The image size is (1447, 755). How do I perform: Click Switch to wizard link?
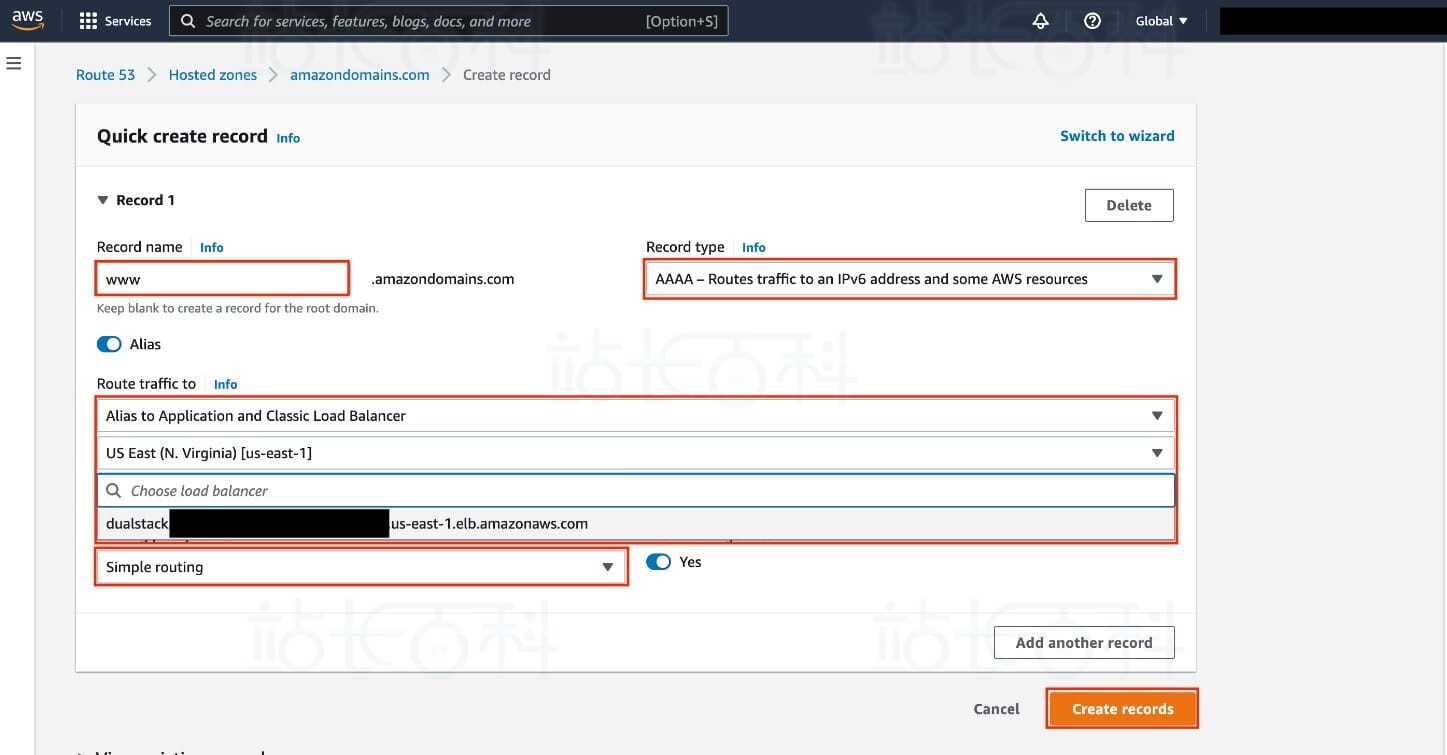1117,136
